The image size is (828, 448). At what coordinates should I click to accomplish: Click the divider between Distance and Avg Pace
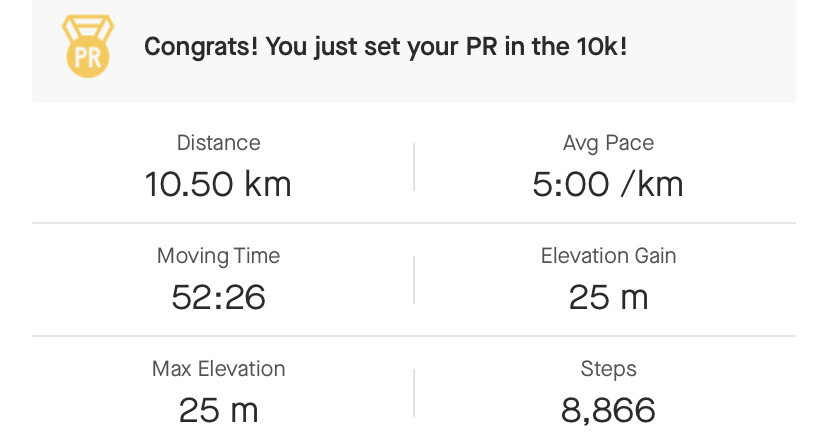(414, 166)
